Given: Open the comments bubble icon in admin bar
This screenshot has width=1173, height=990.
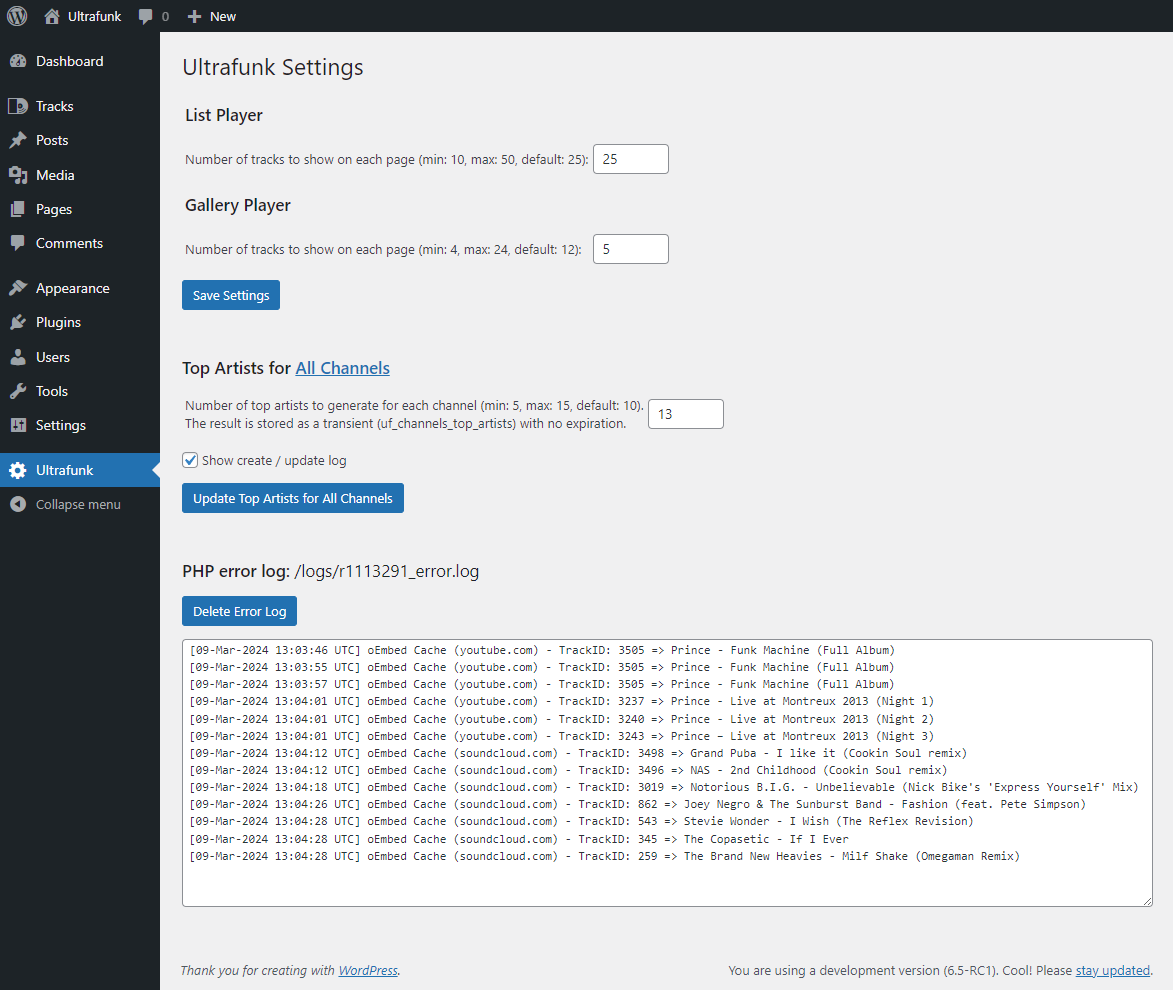Looking at the screenshot, I should click(x=146, y=16).
